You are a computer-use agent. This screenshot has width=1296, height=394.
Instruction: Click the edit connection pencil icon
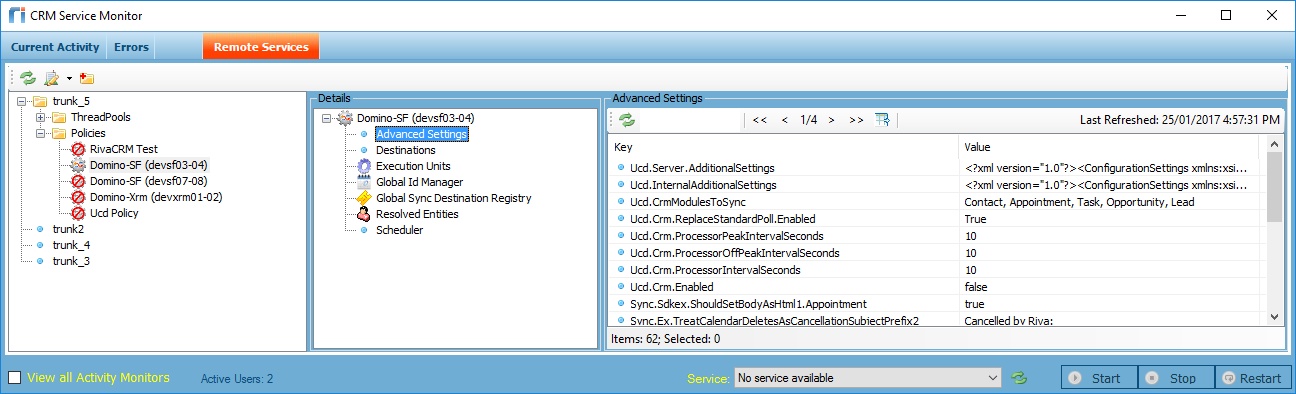click(x=51, y=77)
